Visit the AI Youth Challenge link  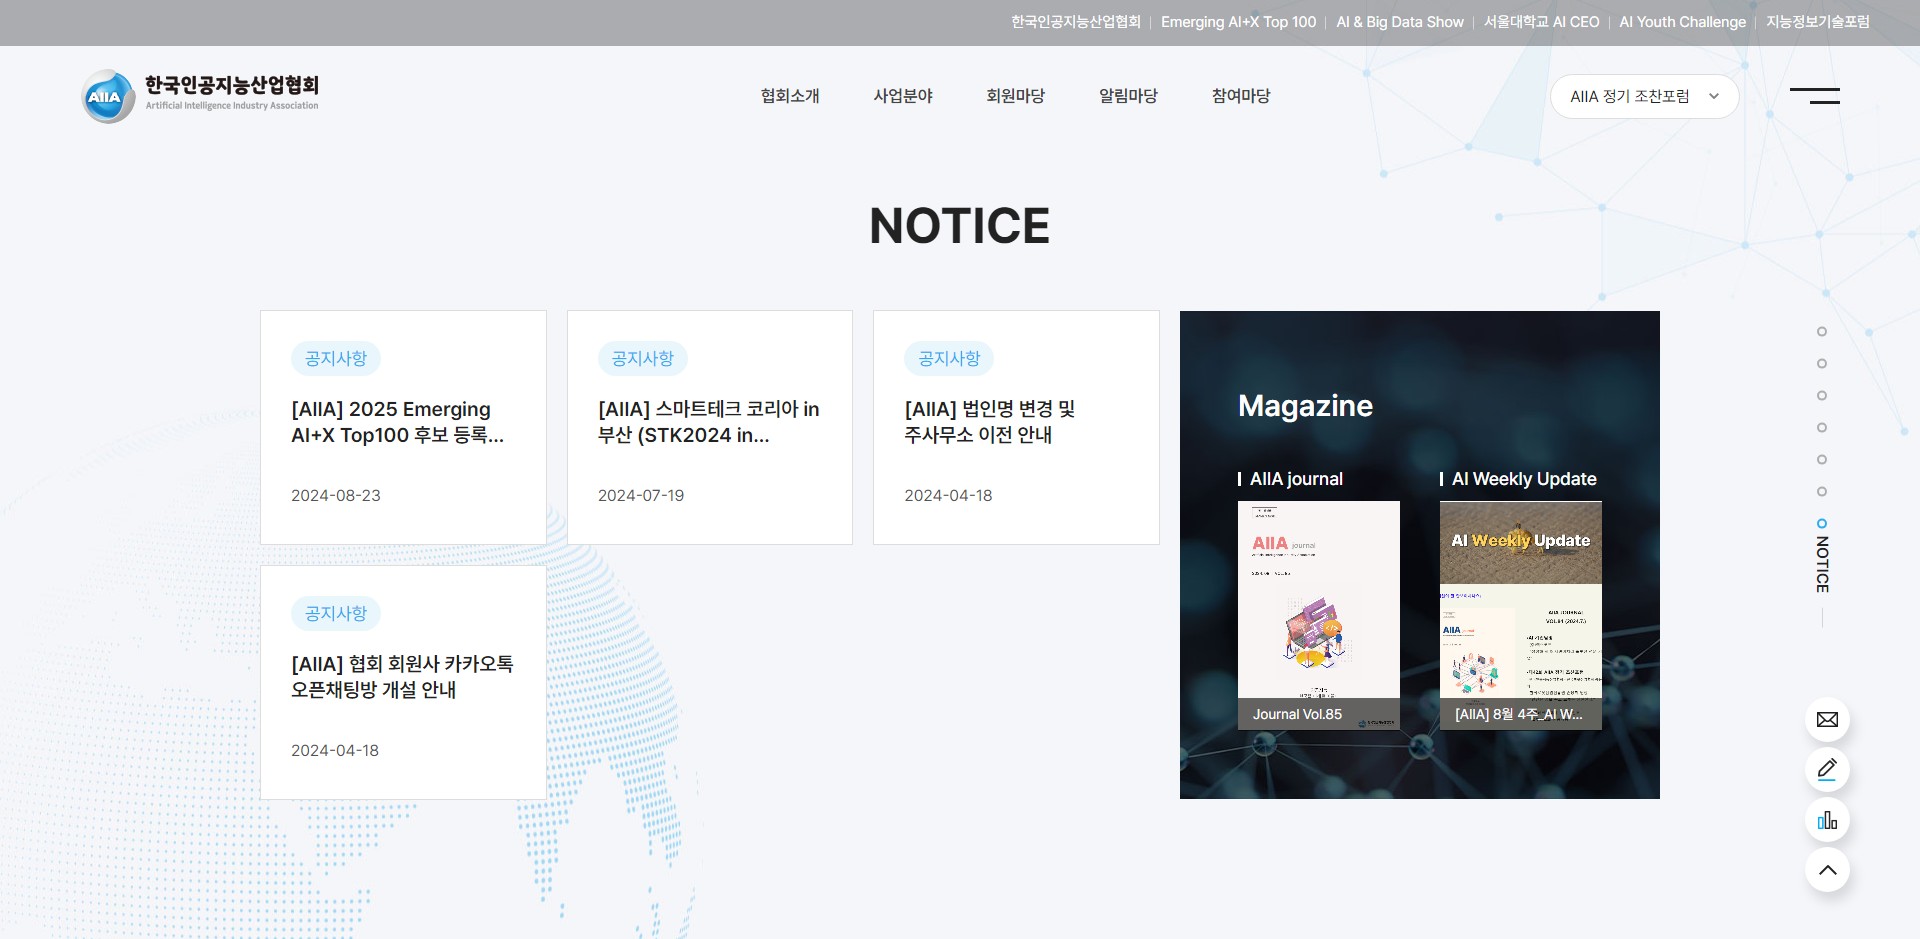pyautogui.click(x=1682, y=22)
